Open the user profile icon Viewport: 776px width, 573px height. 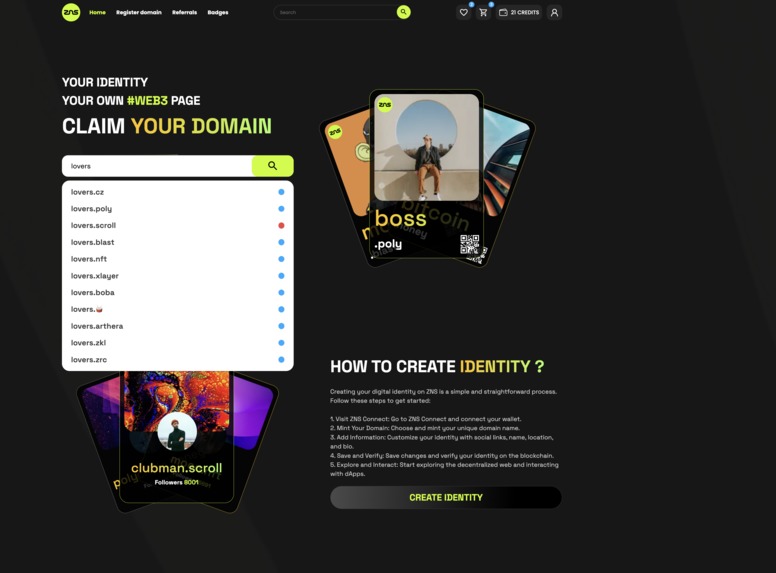(x=554, y=12)
